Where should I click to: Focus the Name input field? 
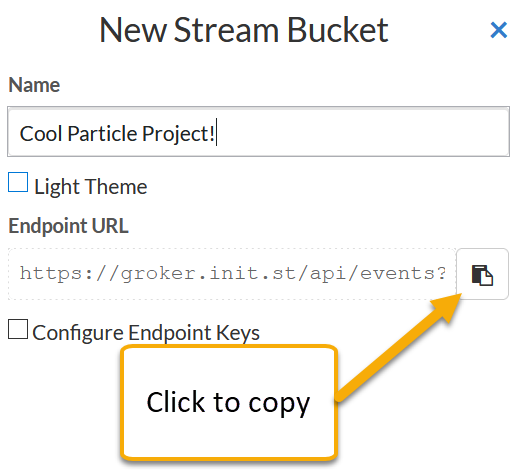[258, 132]
